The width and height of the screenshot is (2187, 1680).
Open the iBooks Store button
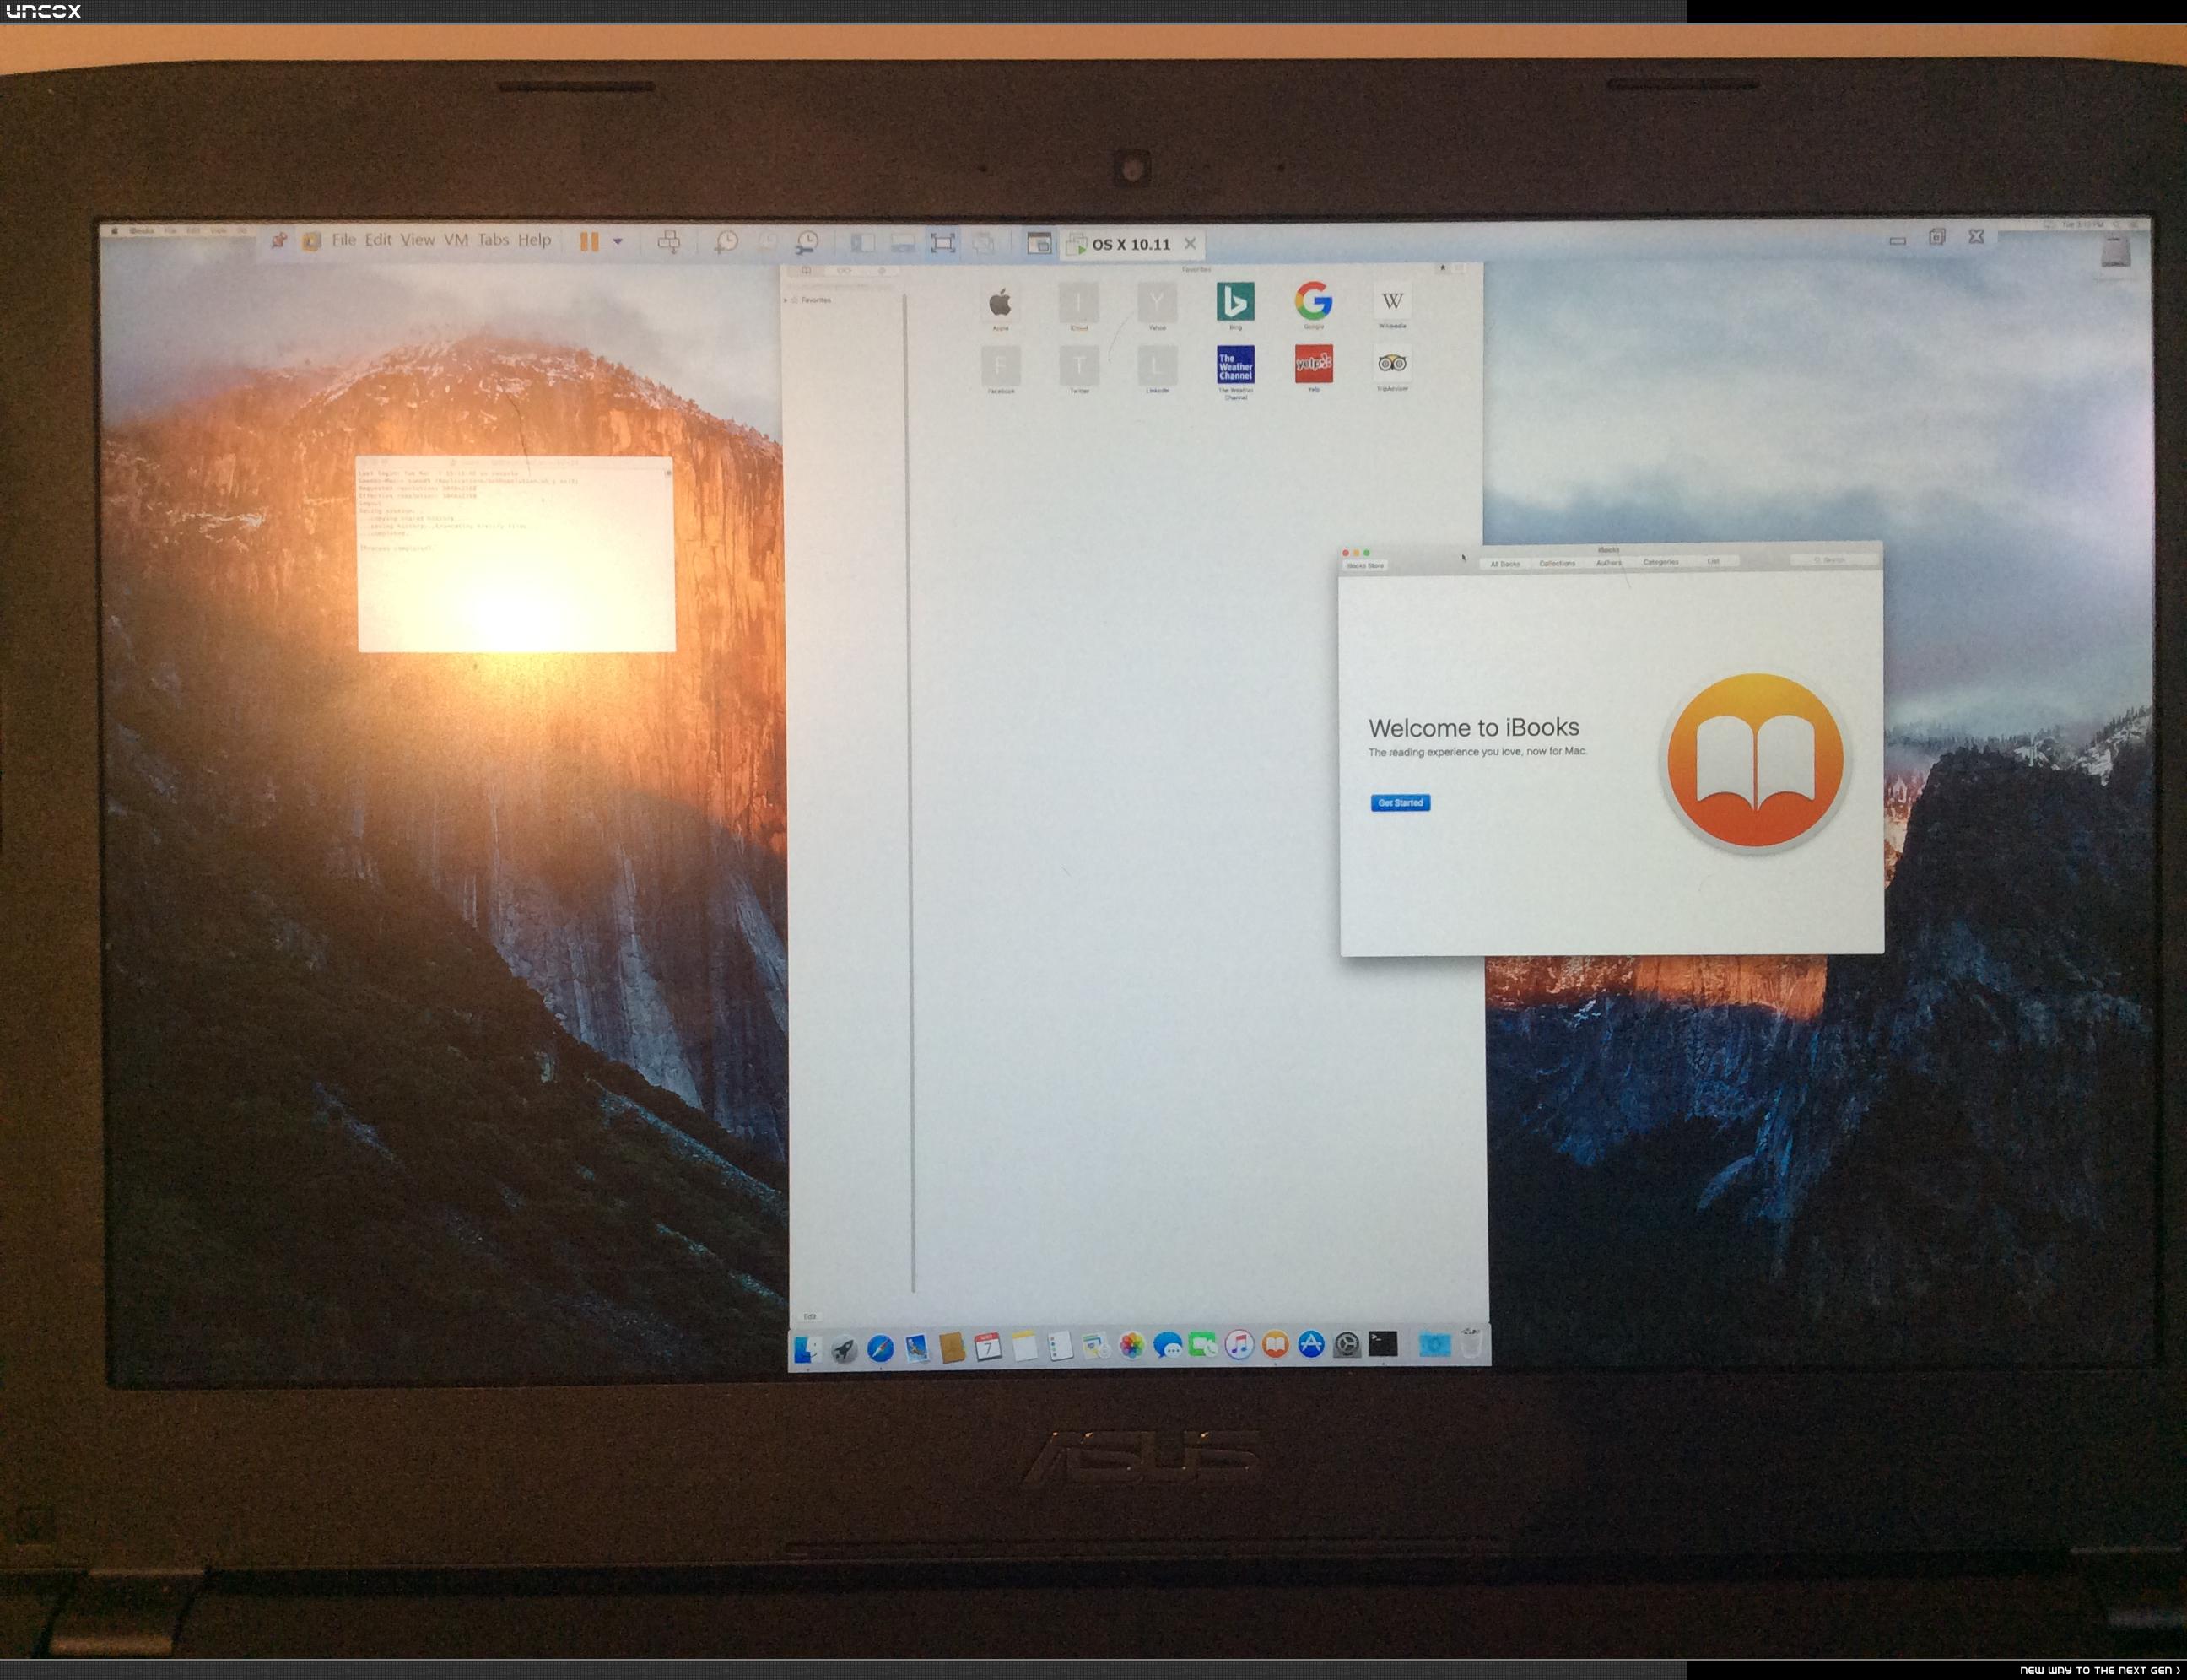tap(1365, 566)
